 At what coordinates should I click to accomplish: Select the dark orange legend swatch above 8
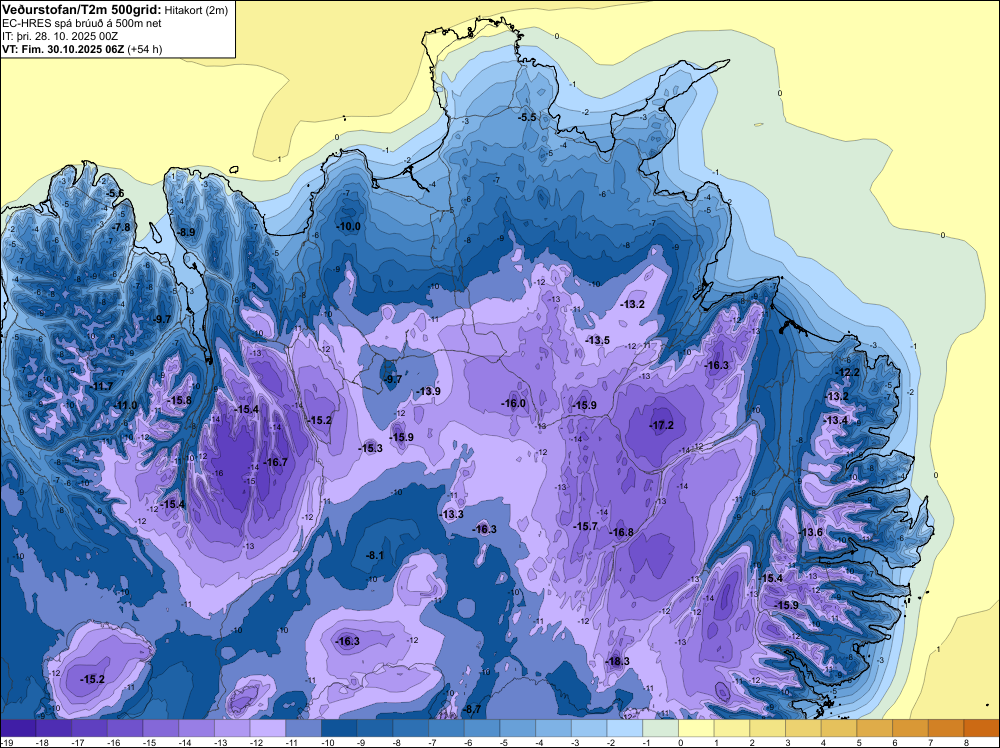point(982,728)
